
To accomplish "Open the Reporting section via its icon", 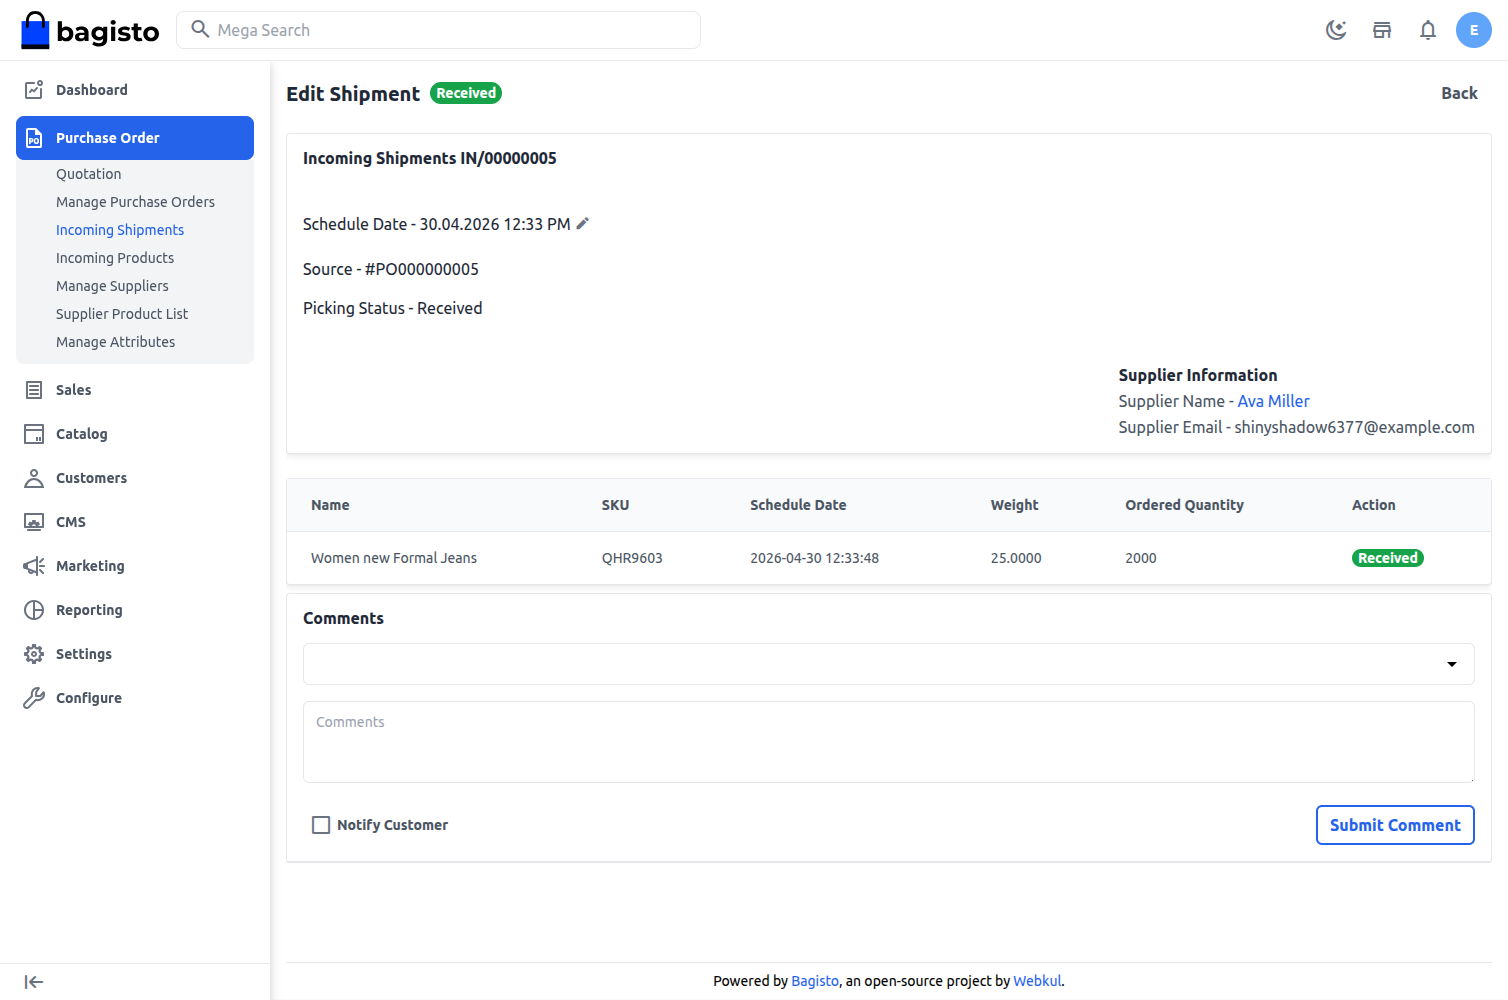I will point(34,609).
